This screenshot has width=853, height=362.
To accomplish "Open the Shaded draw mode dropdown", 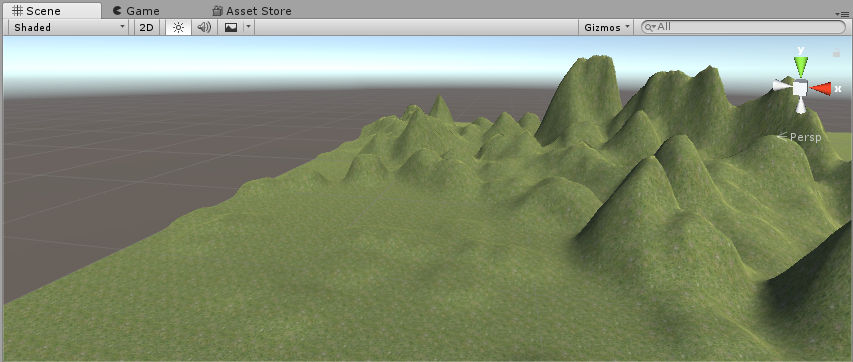I will pos(69,27).
